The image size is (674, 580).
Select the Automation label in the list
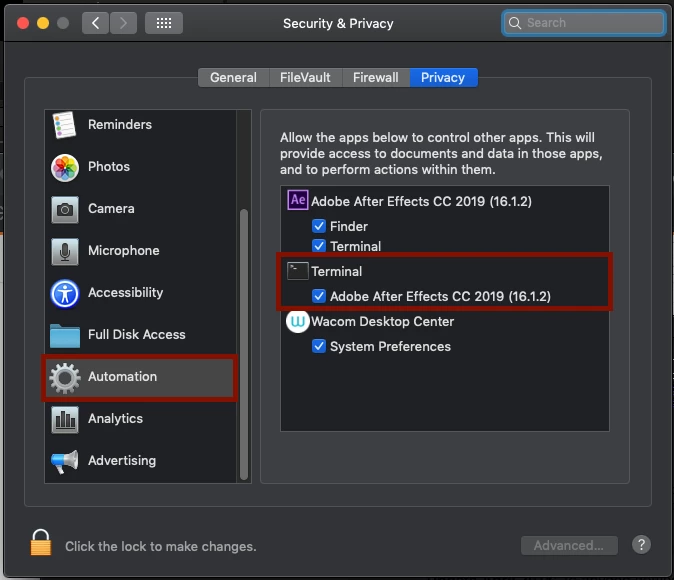tap(123, 377)
